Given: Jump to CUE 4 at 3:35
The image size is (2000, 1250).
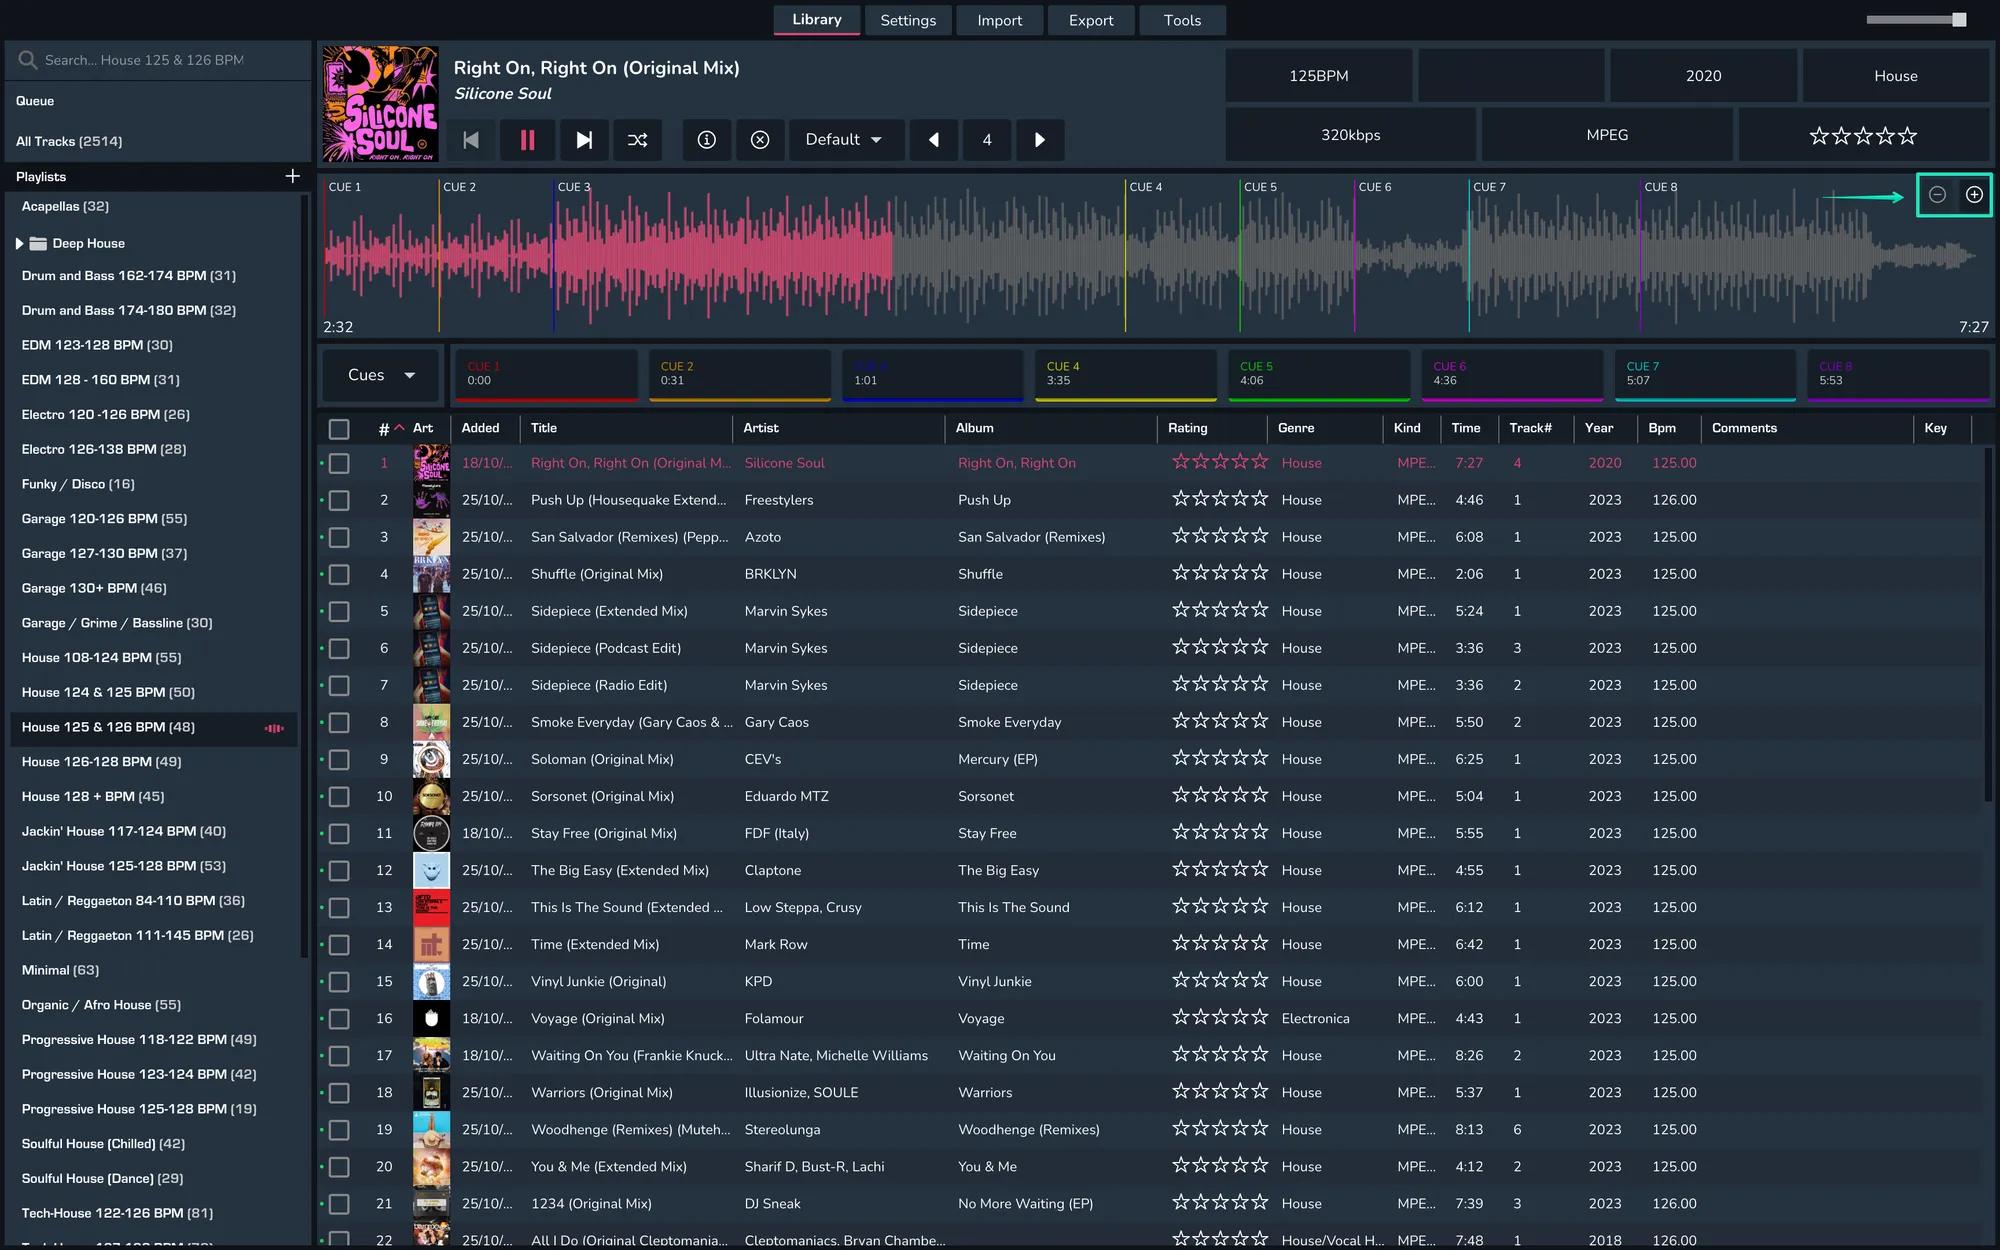Looking at the screenshot, I should click(x=1124, y=374).
